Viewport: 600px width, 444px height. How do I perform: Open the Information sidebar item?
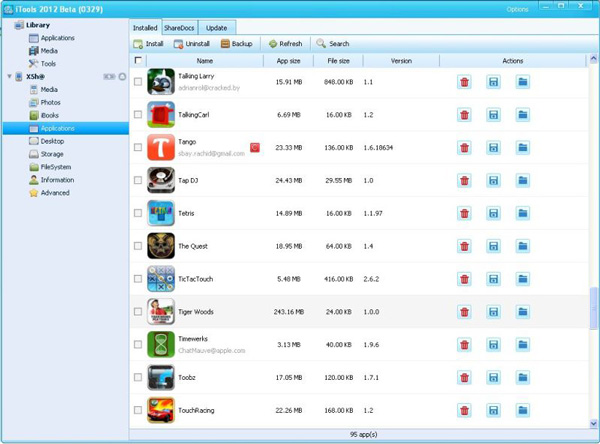(52, 180)
